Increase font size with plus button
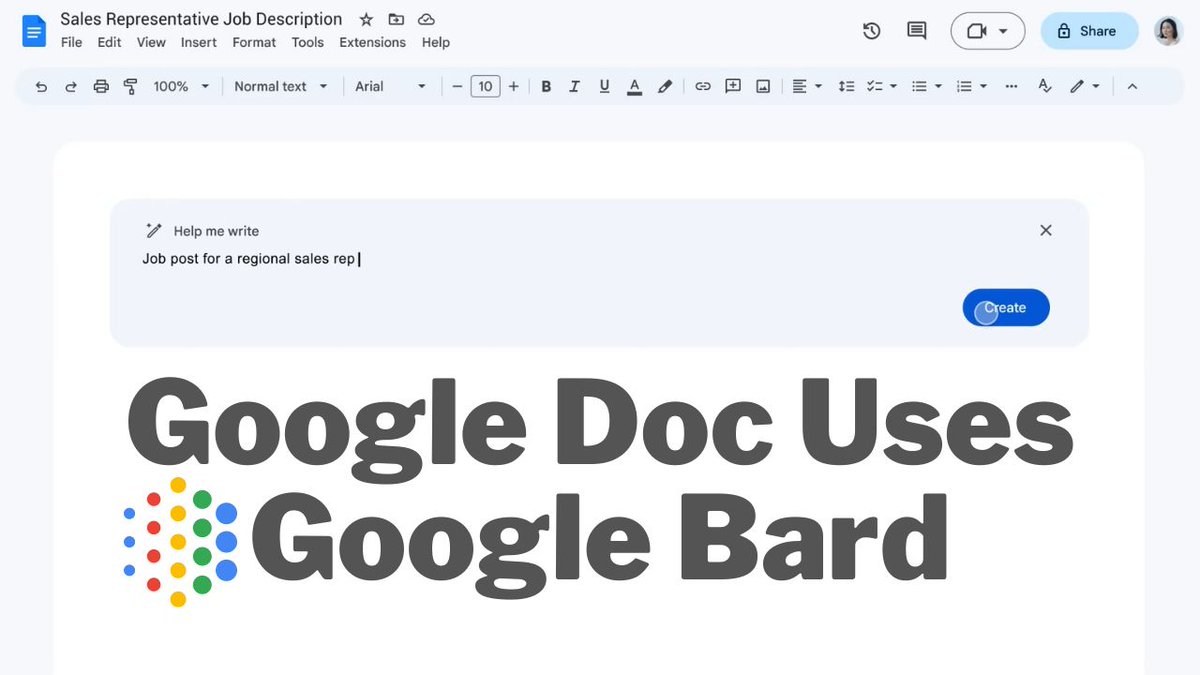The height and width of the screenshot is (675, 1200). point(514,87)
